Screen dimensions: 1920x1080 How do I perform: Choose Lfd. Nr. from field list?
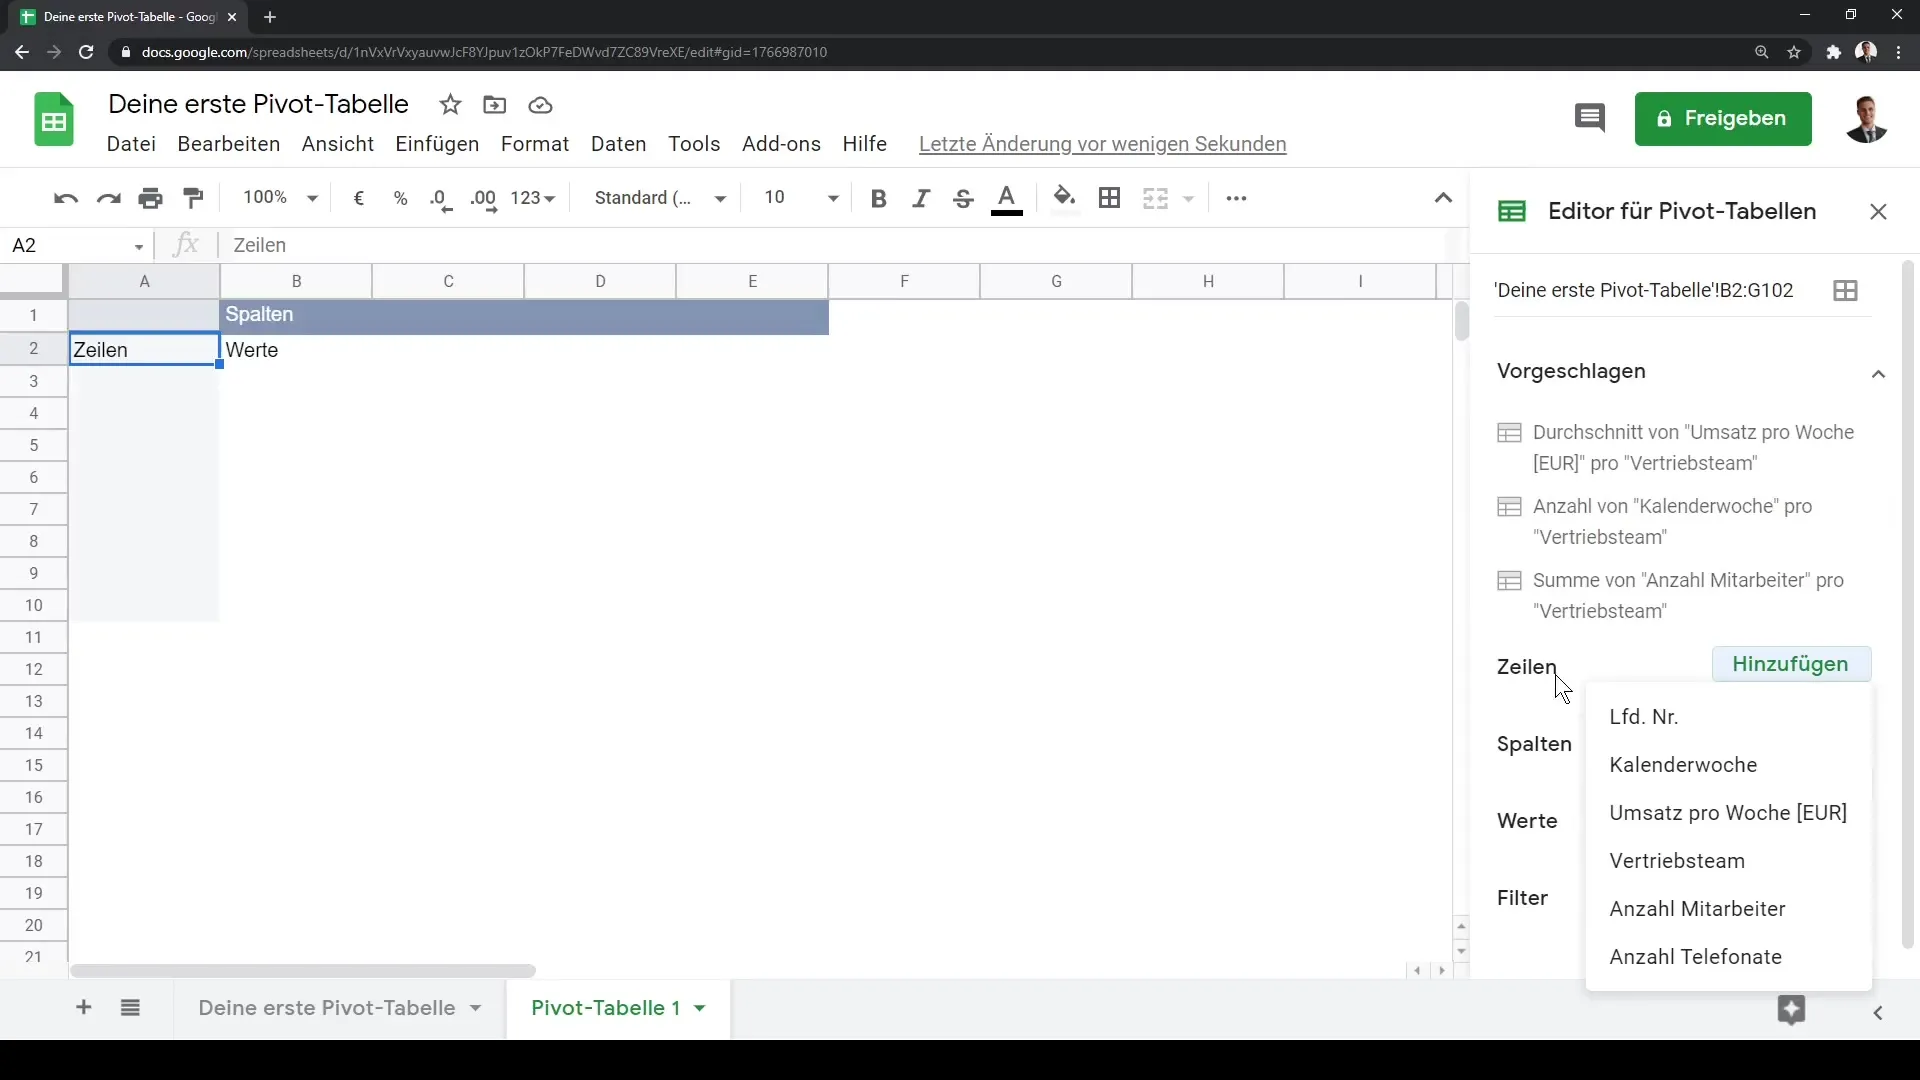coord(1728,717)
